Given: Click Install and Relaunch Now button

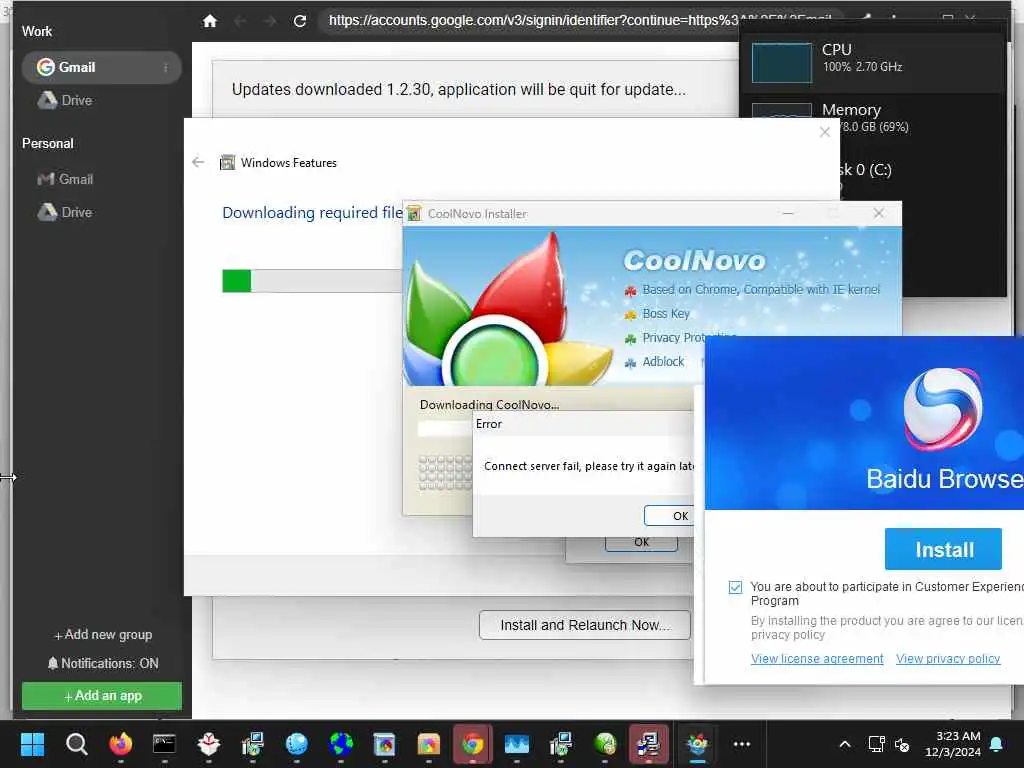Looking at the screenshot, I should [584, 625].
